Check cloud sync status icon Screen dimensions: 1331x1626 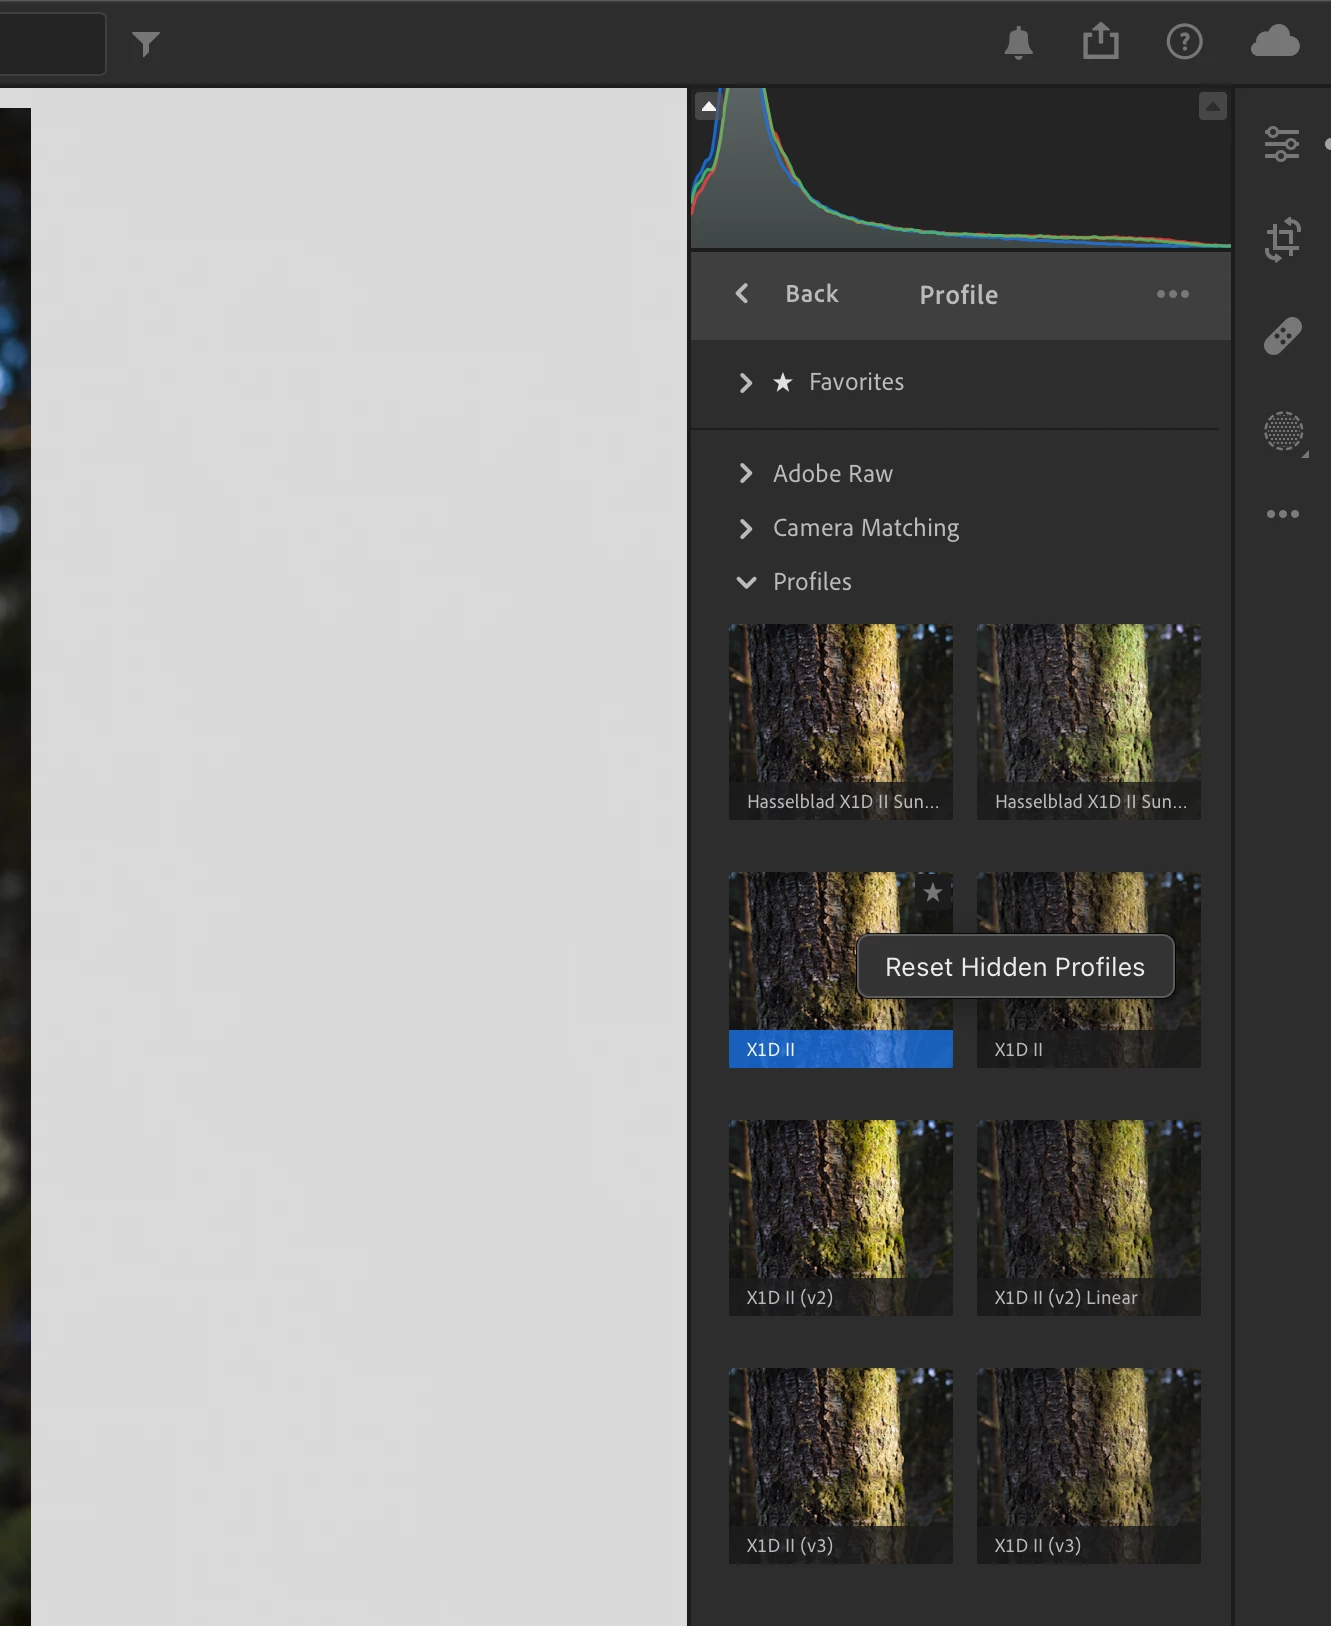(x=1275, y=42)
